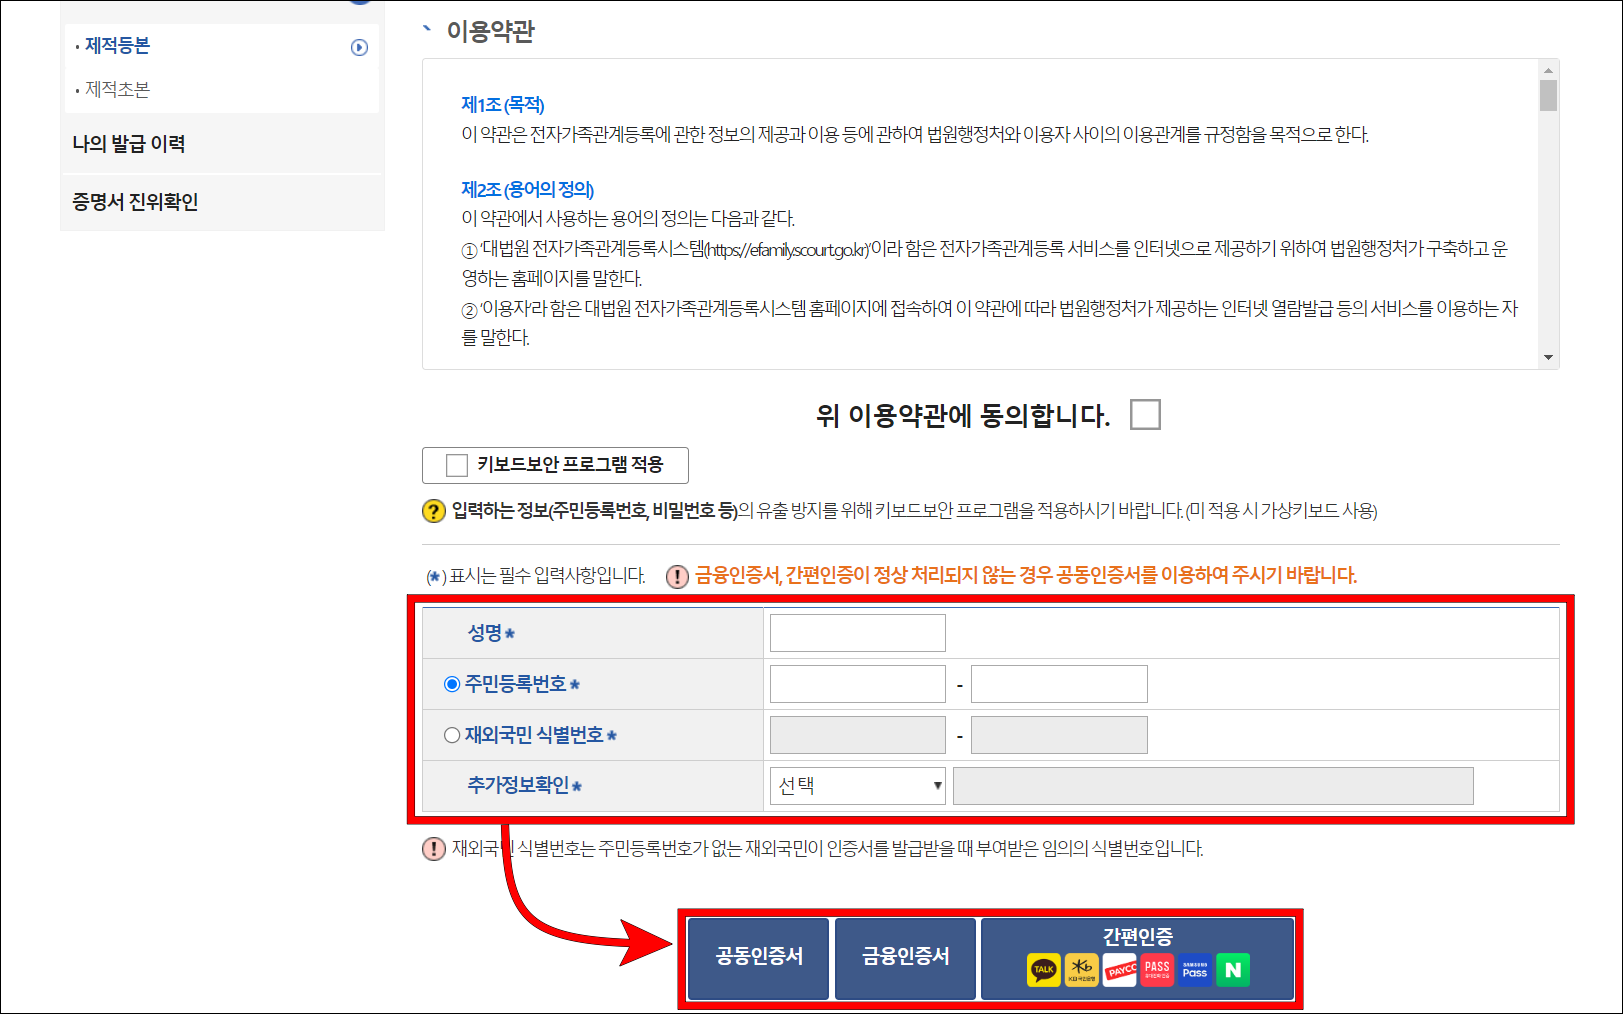Viewport: 1623px width, 1014px height.
Task: Open the 제적등본 menu item
Action: 117,46
